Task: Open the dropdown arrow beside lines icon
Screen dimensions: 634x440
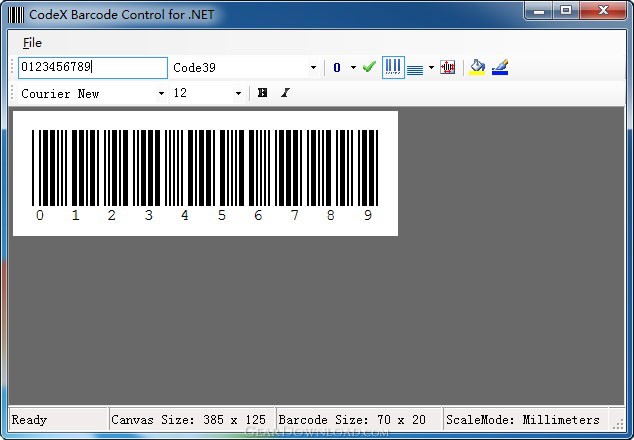Action: (431, 68)
